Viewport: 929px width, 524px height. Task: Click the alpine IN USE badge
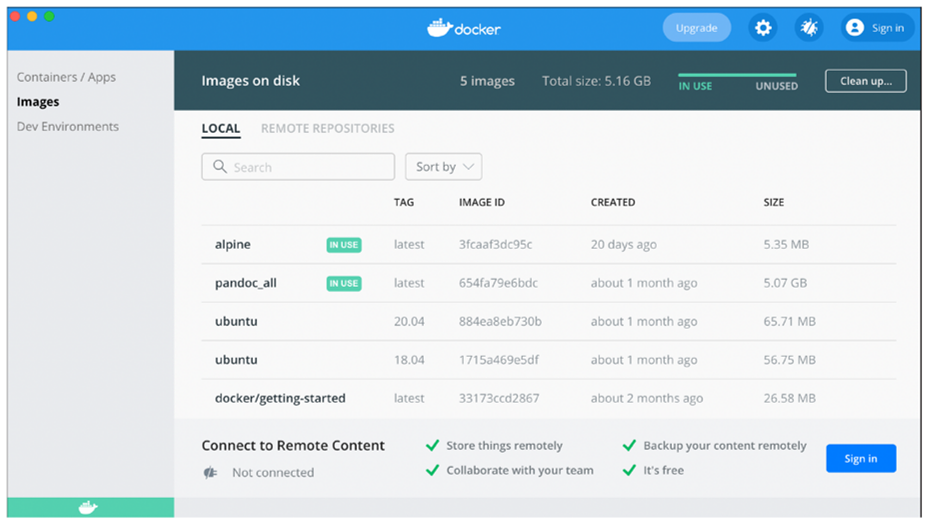coord(343,245)
